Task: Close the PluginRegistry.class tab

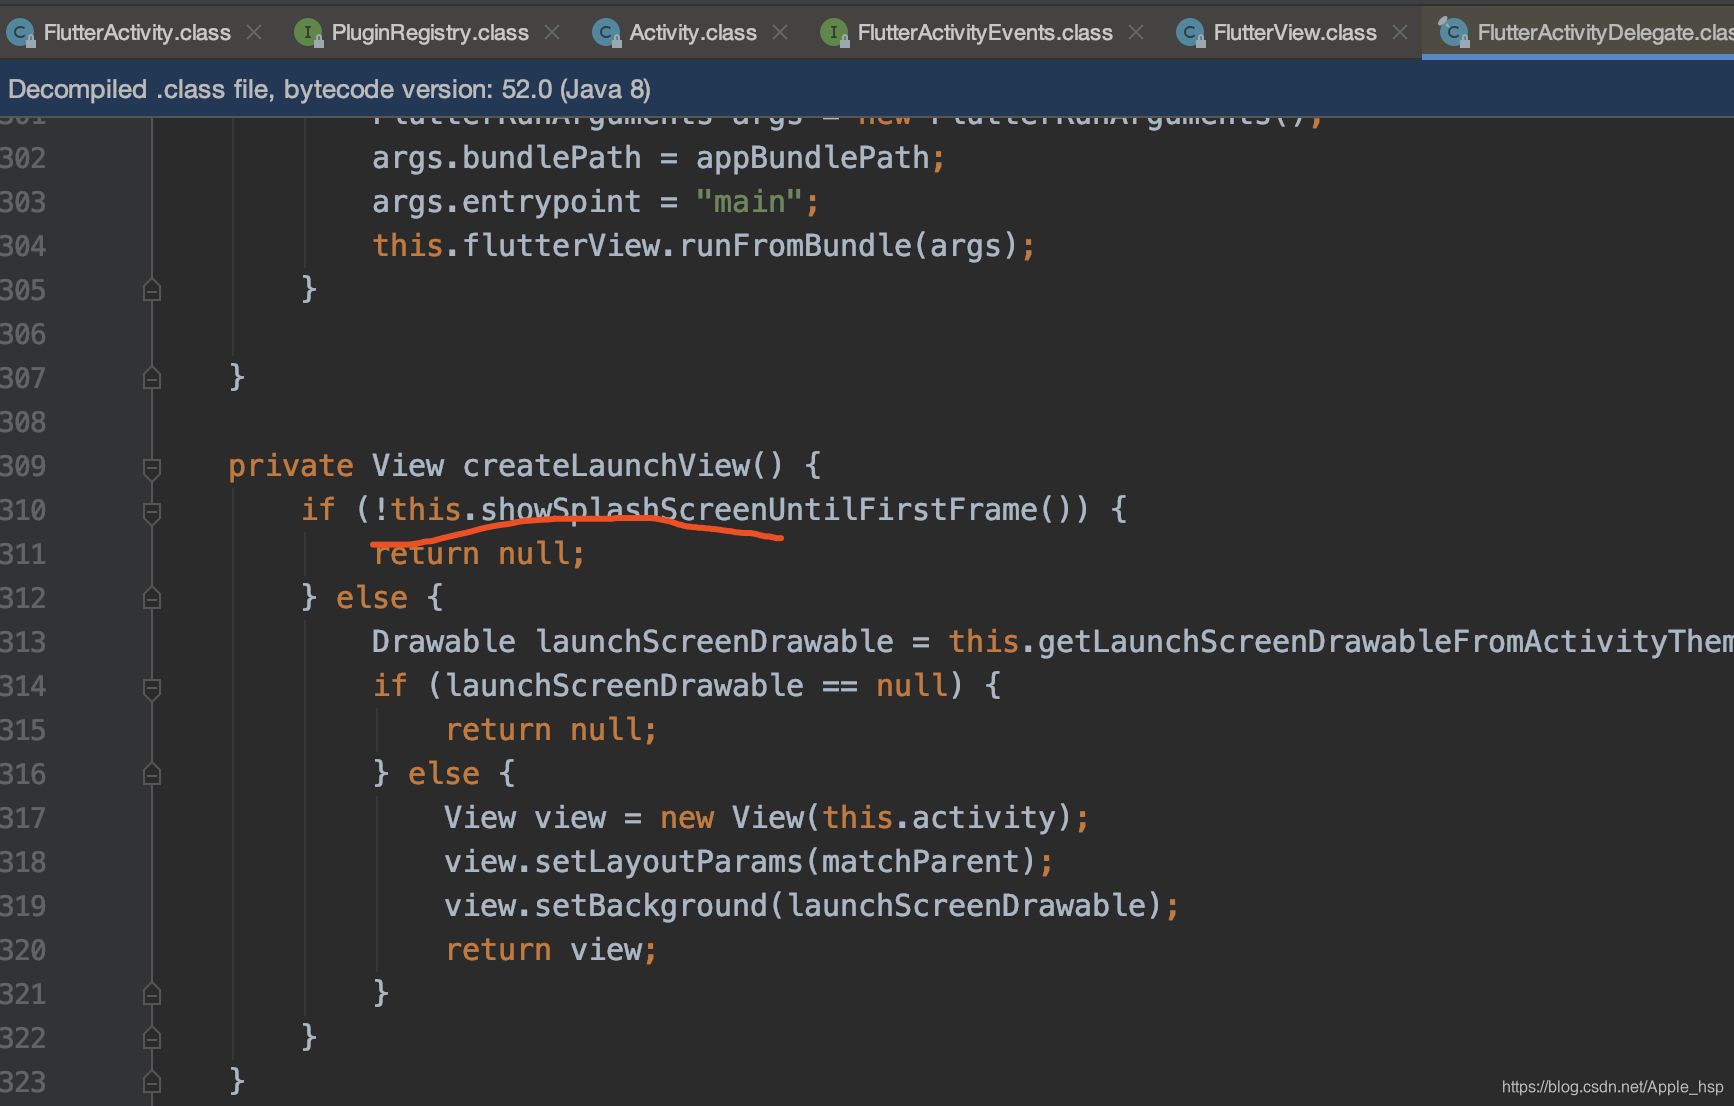Action: coord(552,33)
